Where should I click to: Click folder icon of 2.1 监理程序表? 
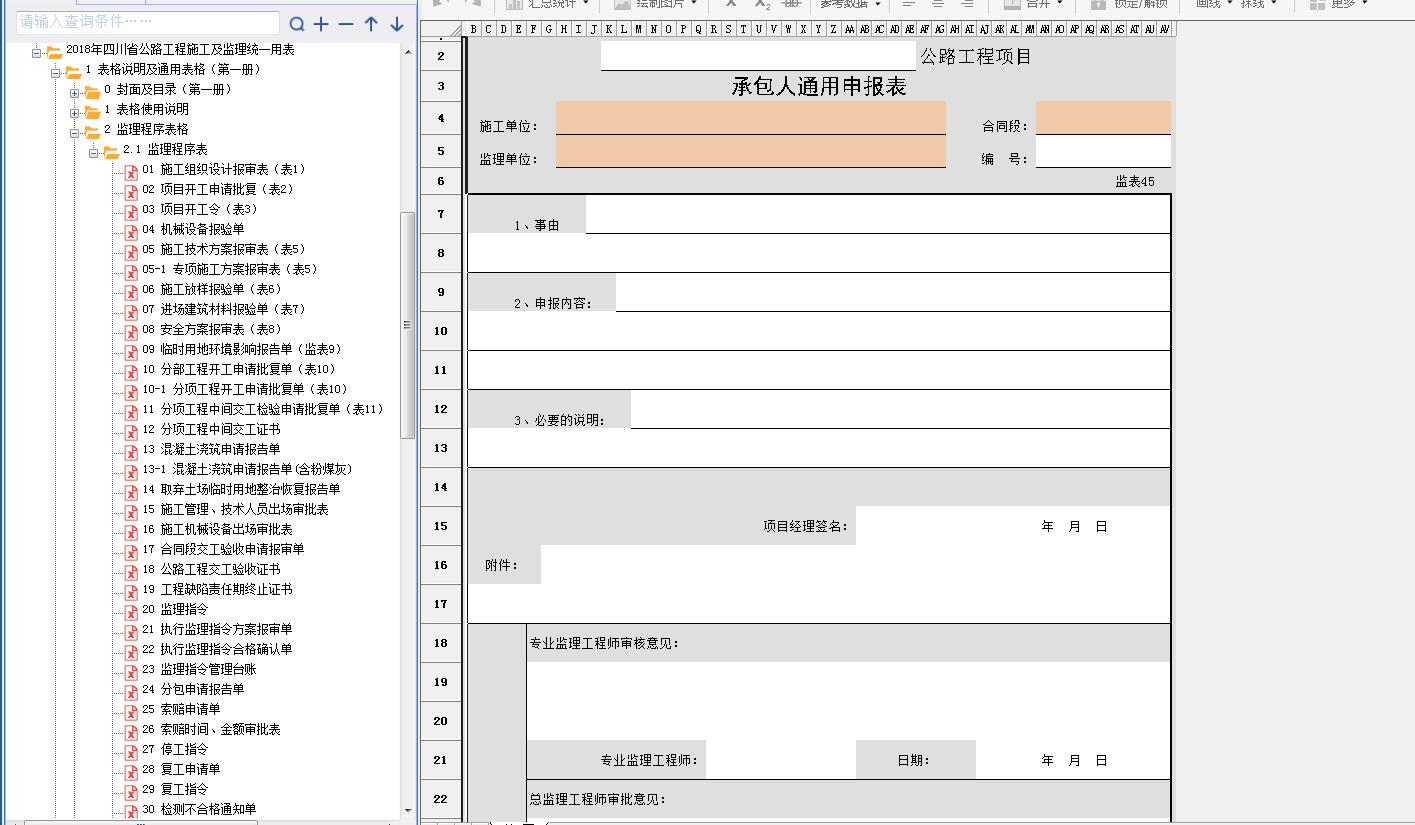tap(111, 152)
